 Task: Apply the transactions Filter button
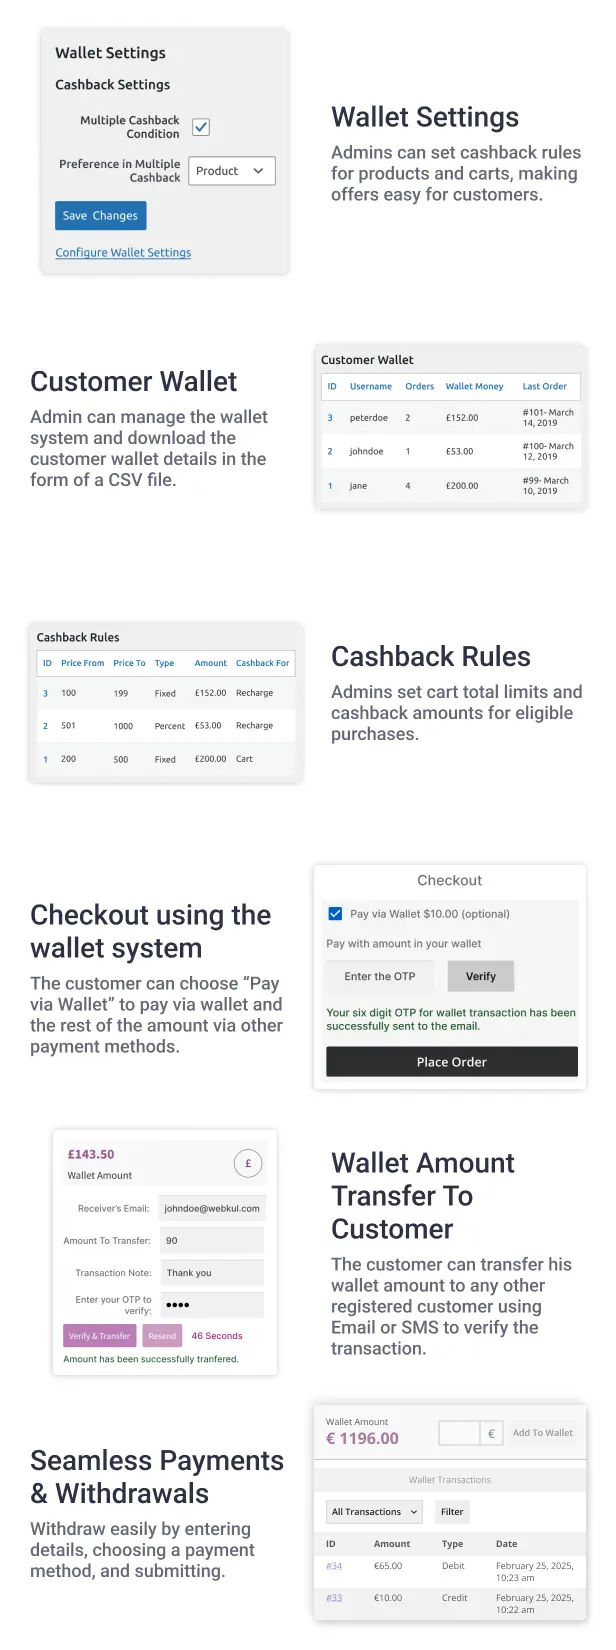pos(452,1512)
